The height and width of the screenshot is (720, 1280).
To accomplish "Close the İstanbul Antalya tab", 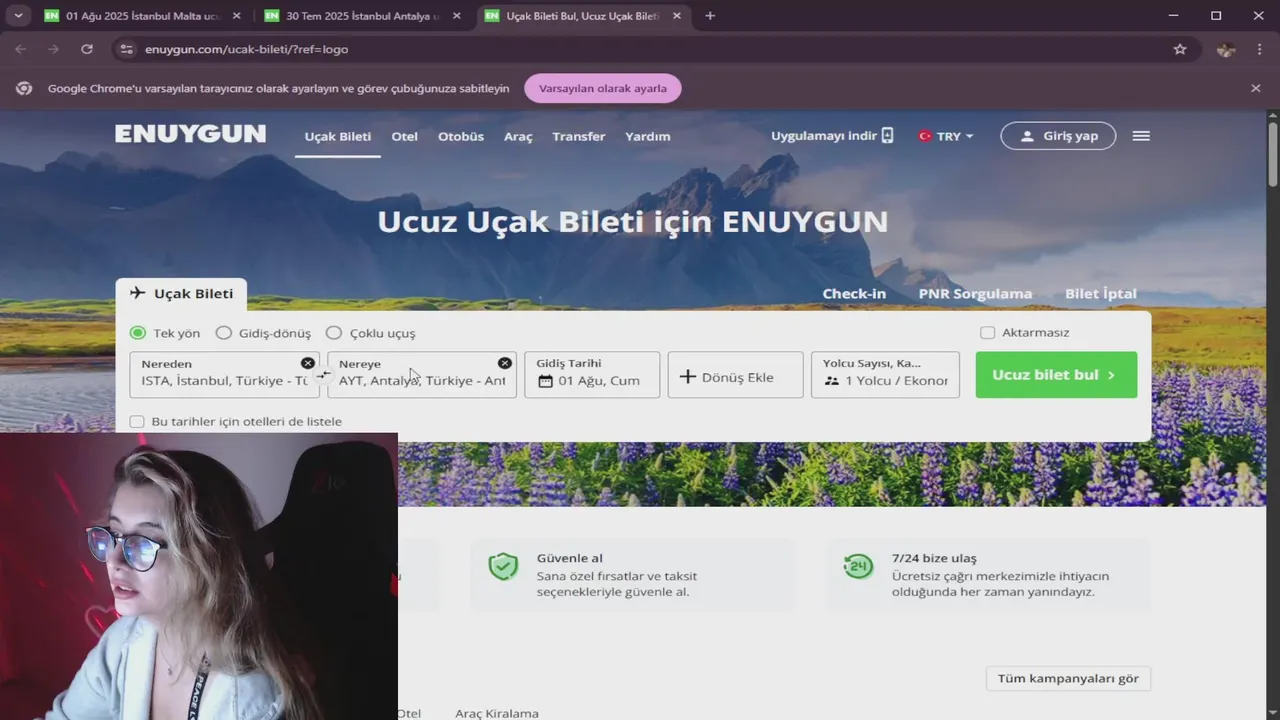I will [x=456, y=16].
